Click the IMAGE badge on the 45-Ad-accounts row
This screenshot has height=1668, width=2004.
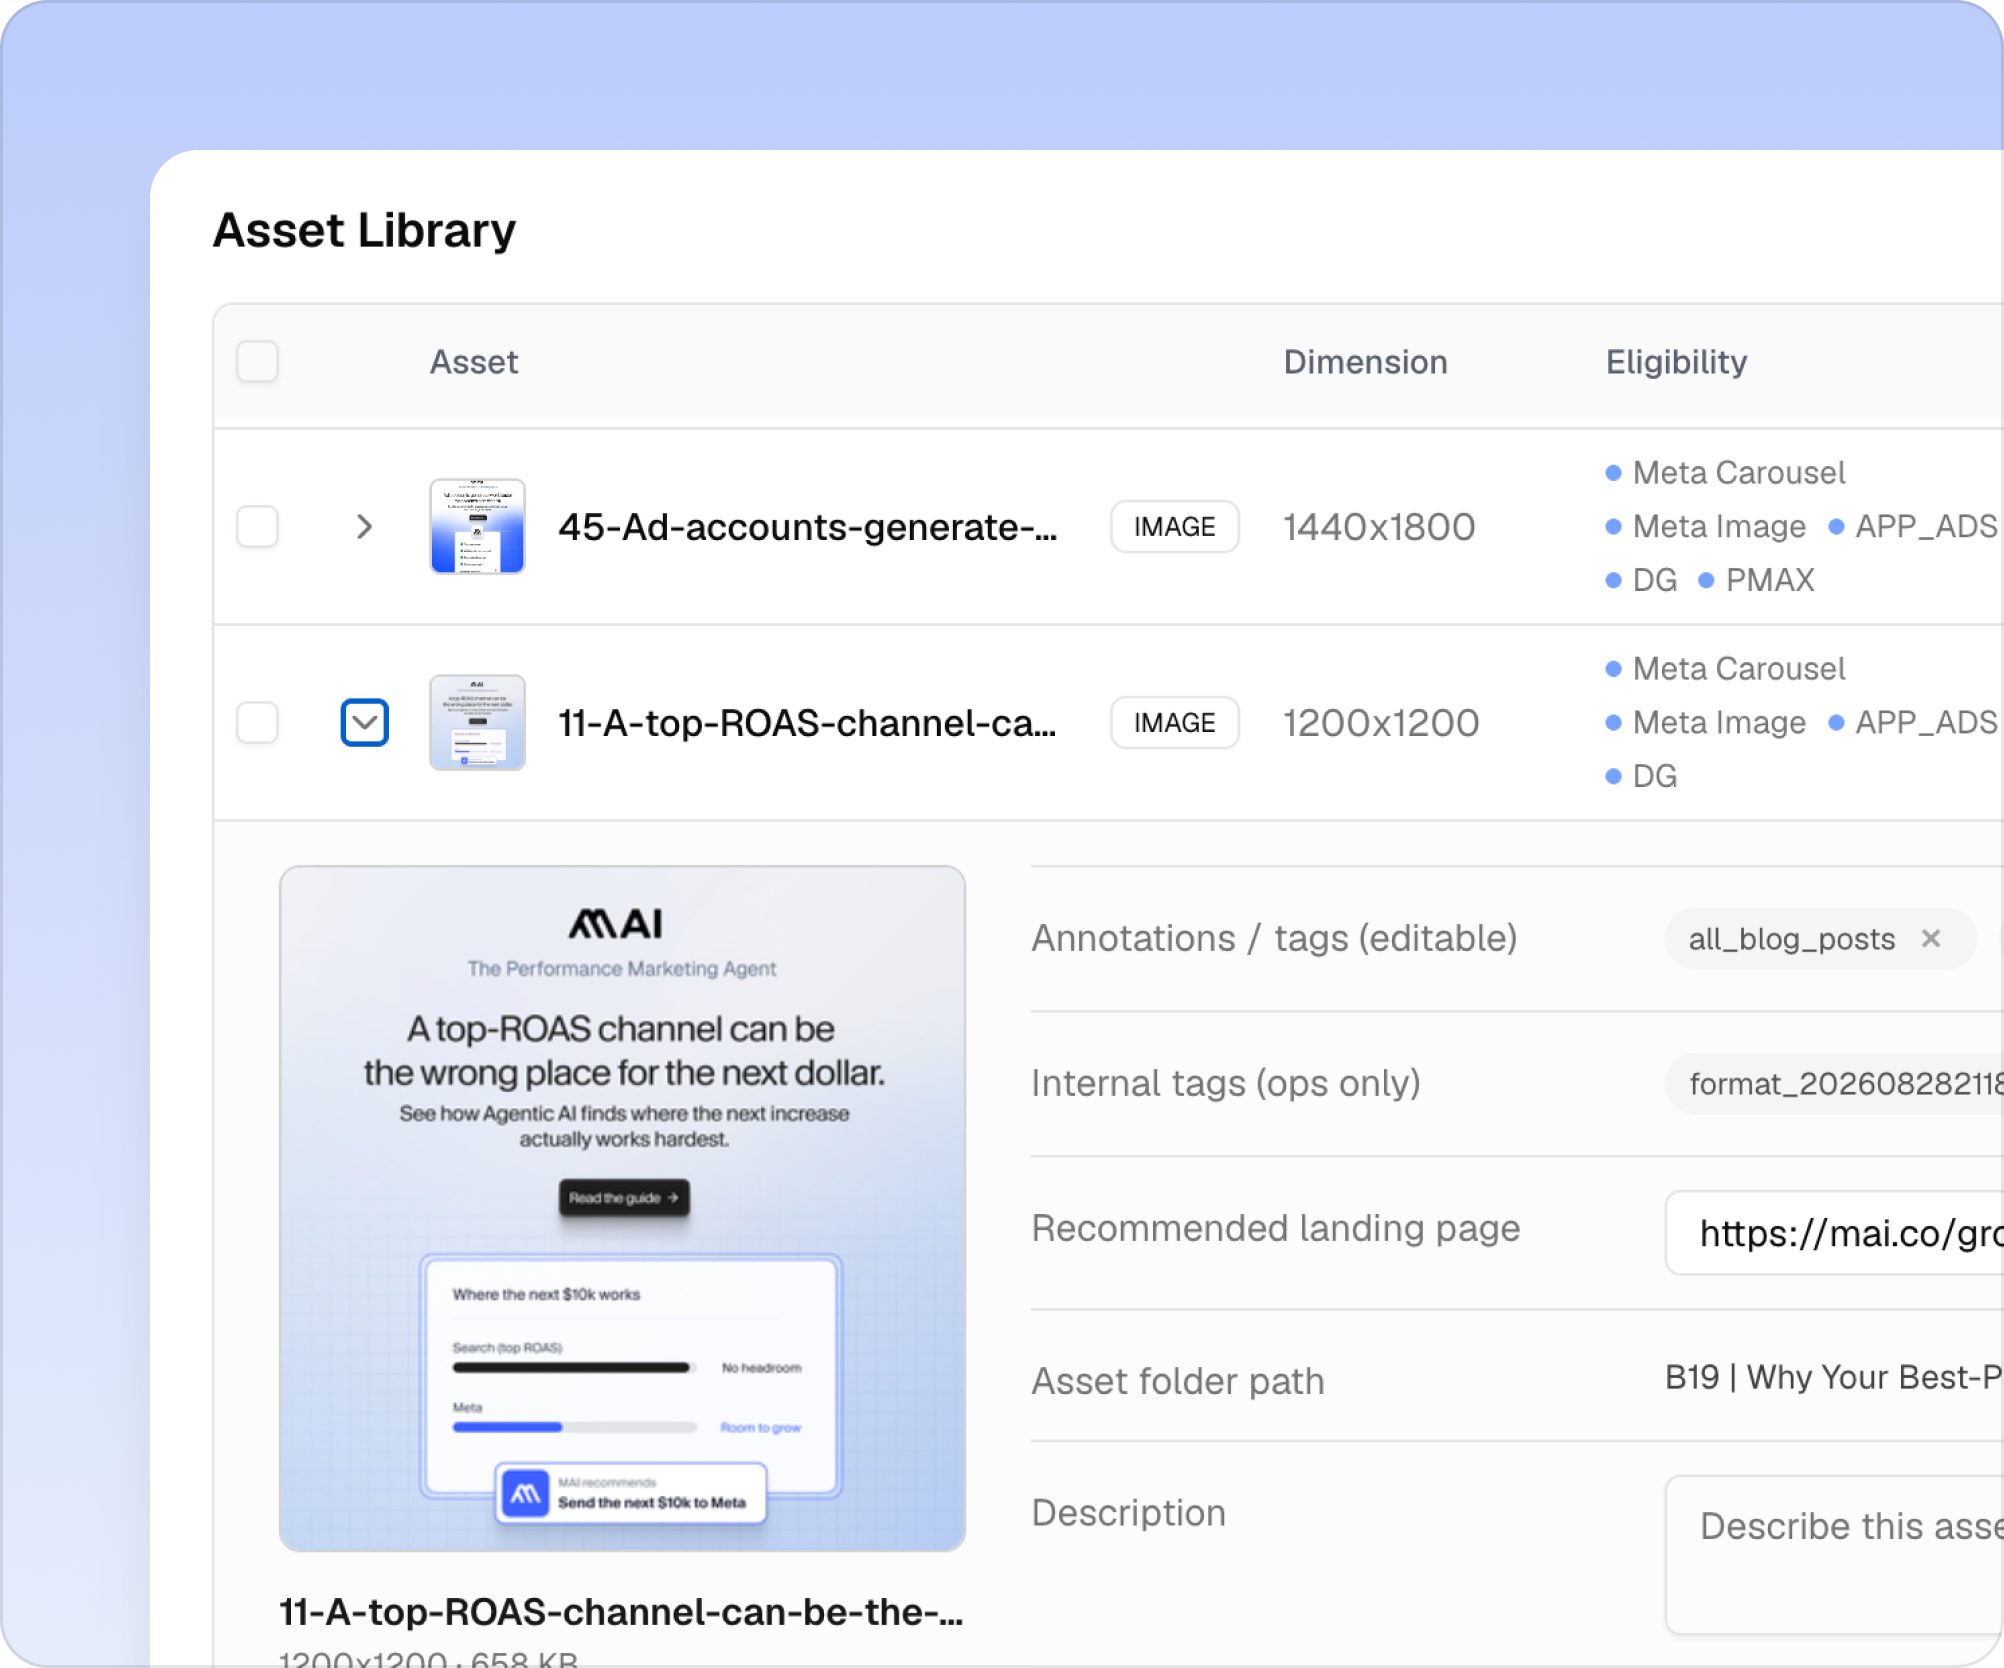(x=1175, y=526)
